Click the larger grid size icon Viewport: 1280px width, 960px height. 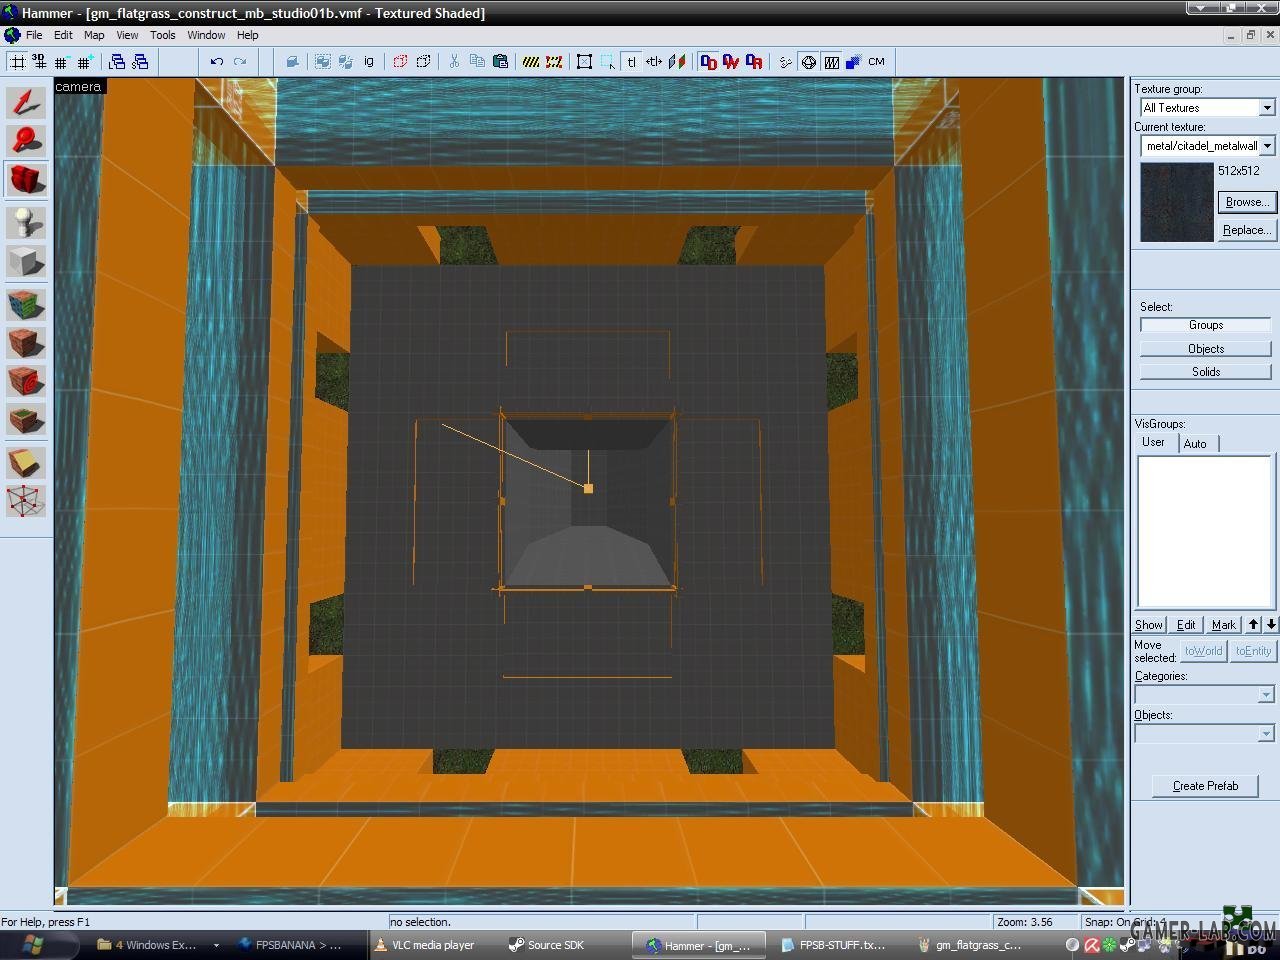(x=84, y=62)
